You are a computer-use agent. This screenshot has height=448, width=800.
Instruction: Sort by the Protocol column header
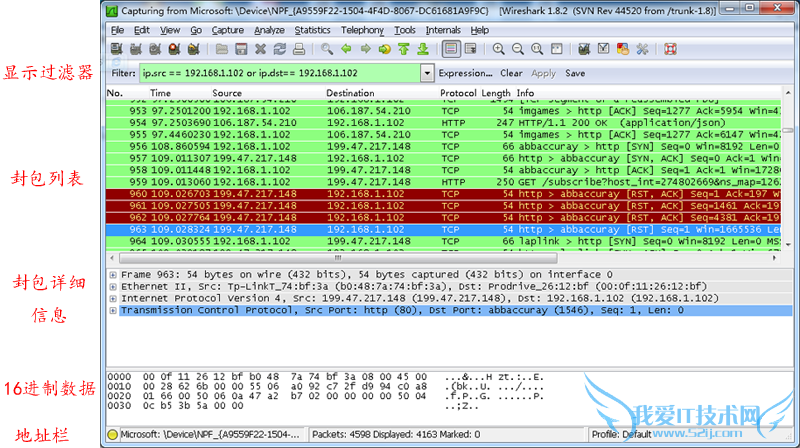point(458,93)
